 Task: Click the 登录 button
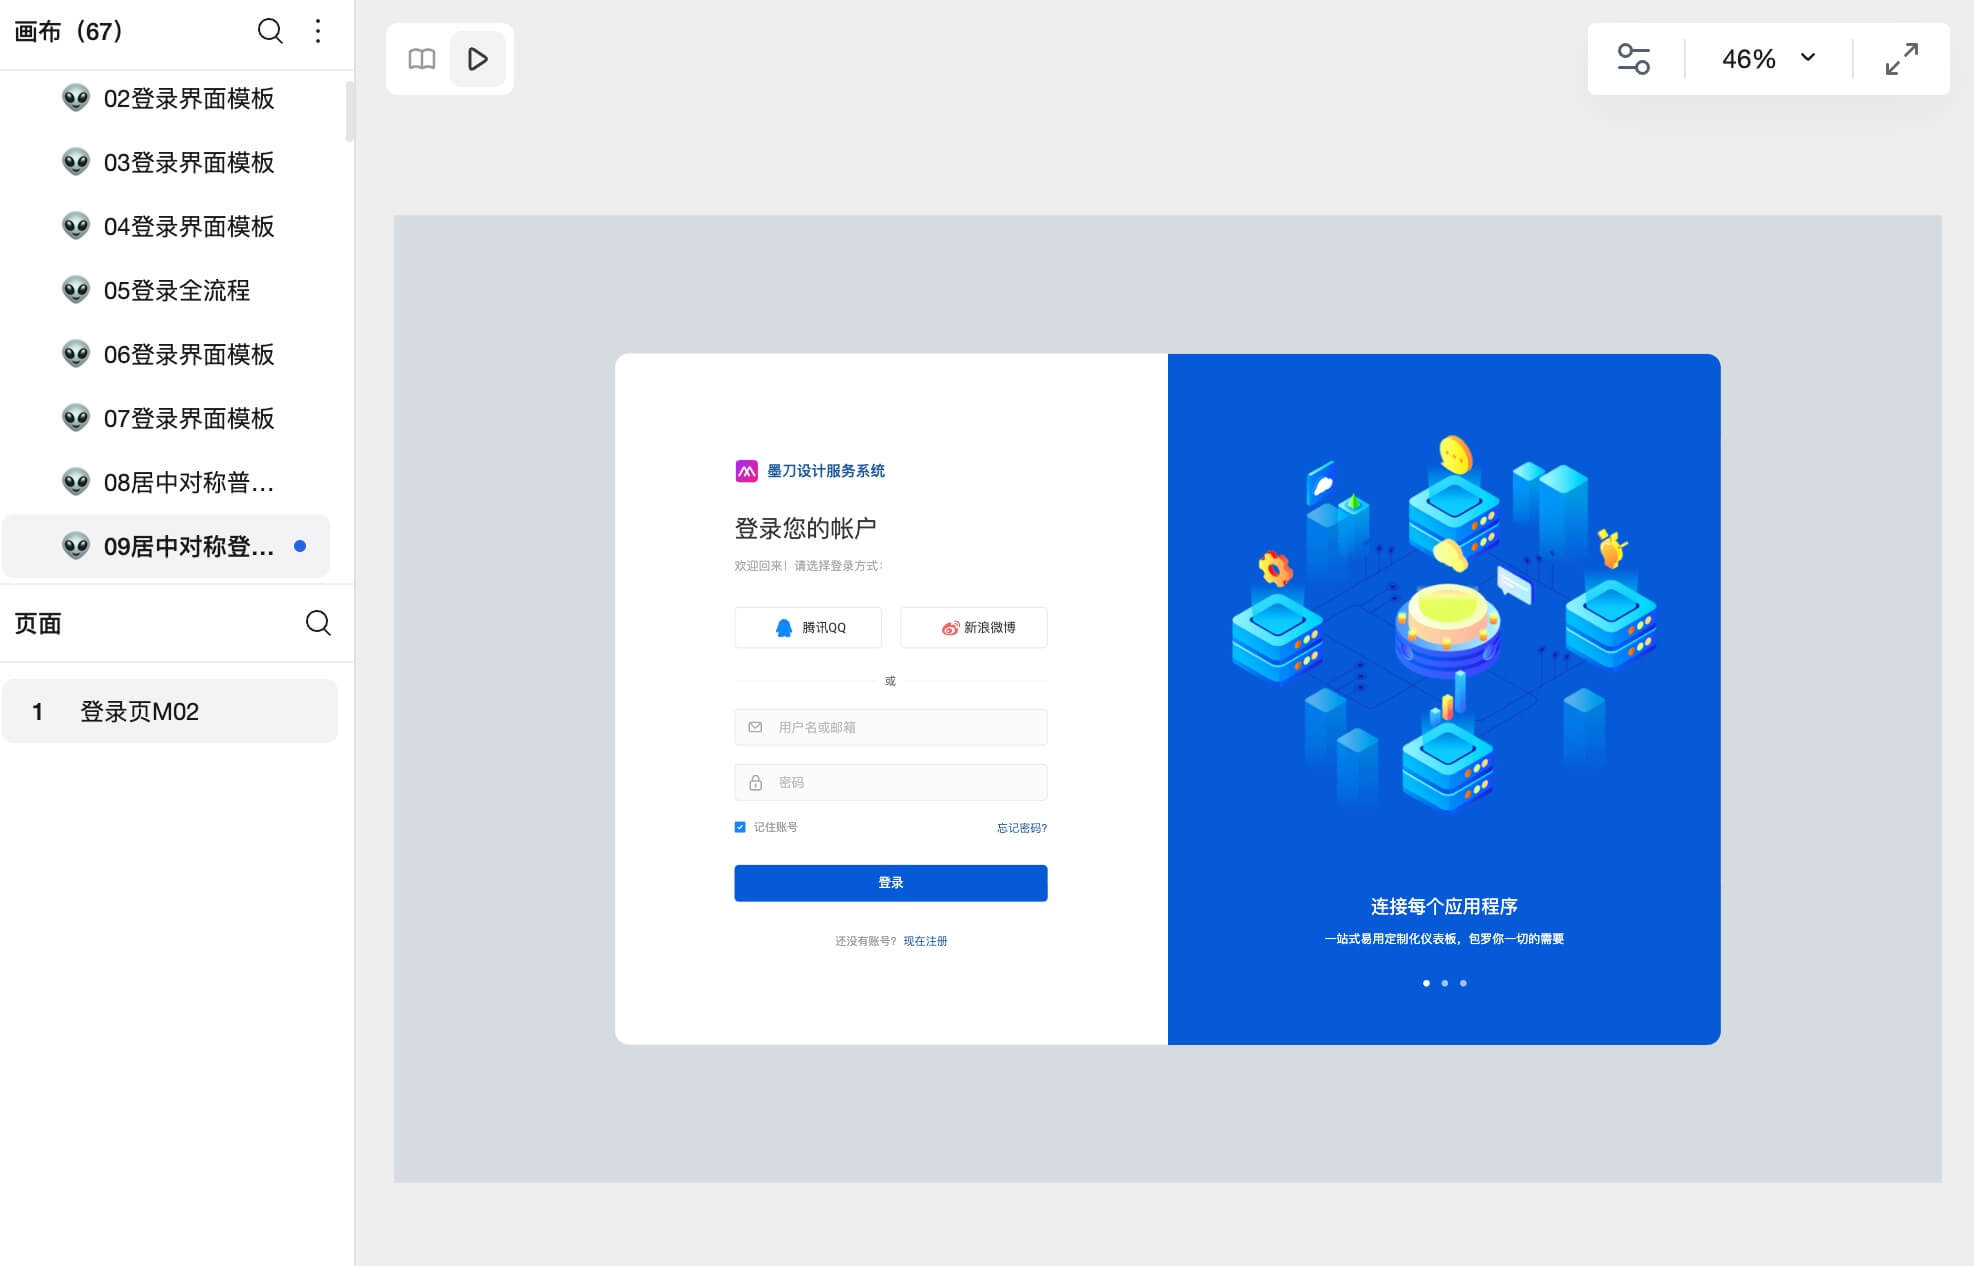[x=890, y=882]
